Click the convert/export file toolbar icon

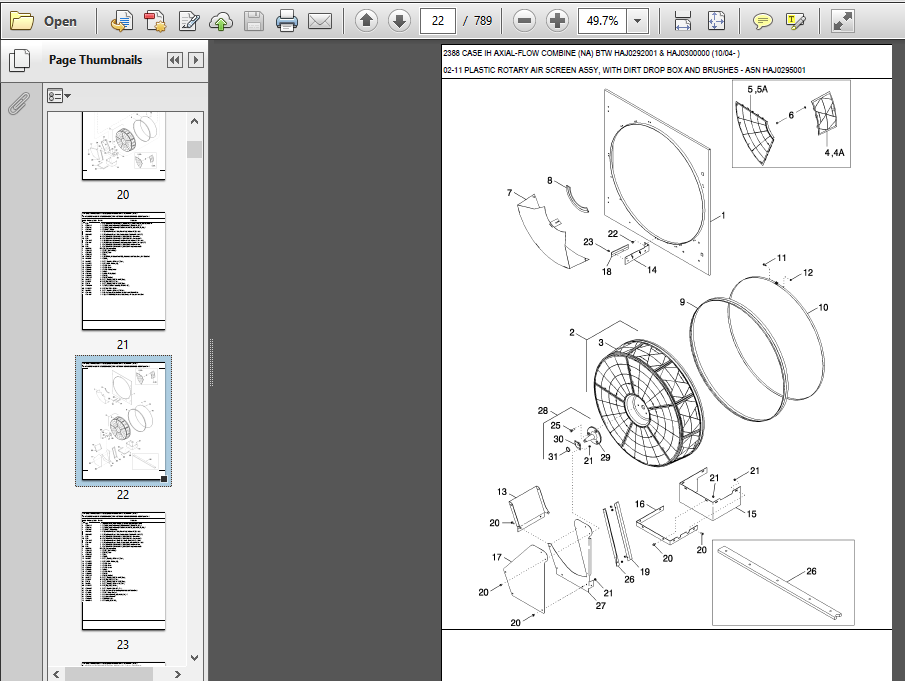tap(121, 21)
